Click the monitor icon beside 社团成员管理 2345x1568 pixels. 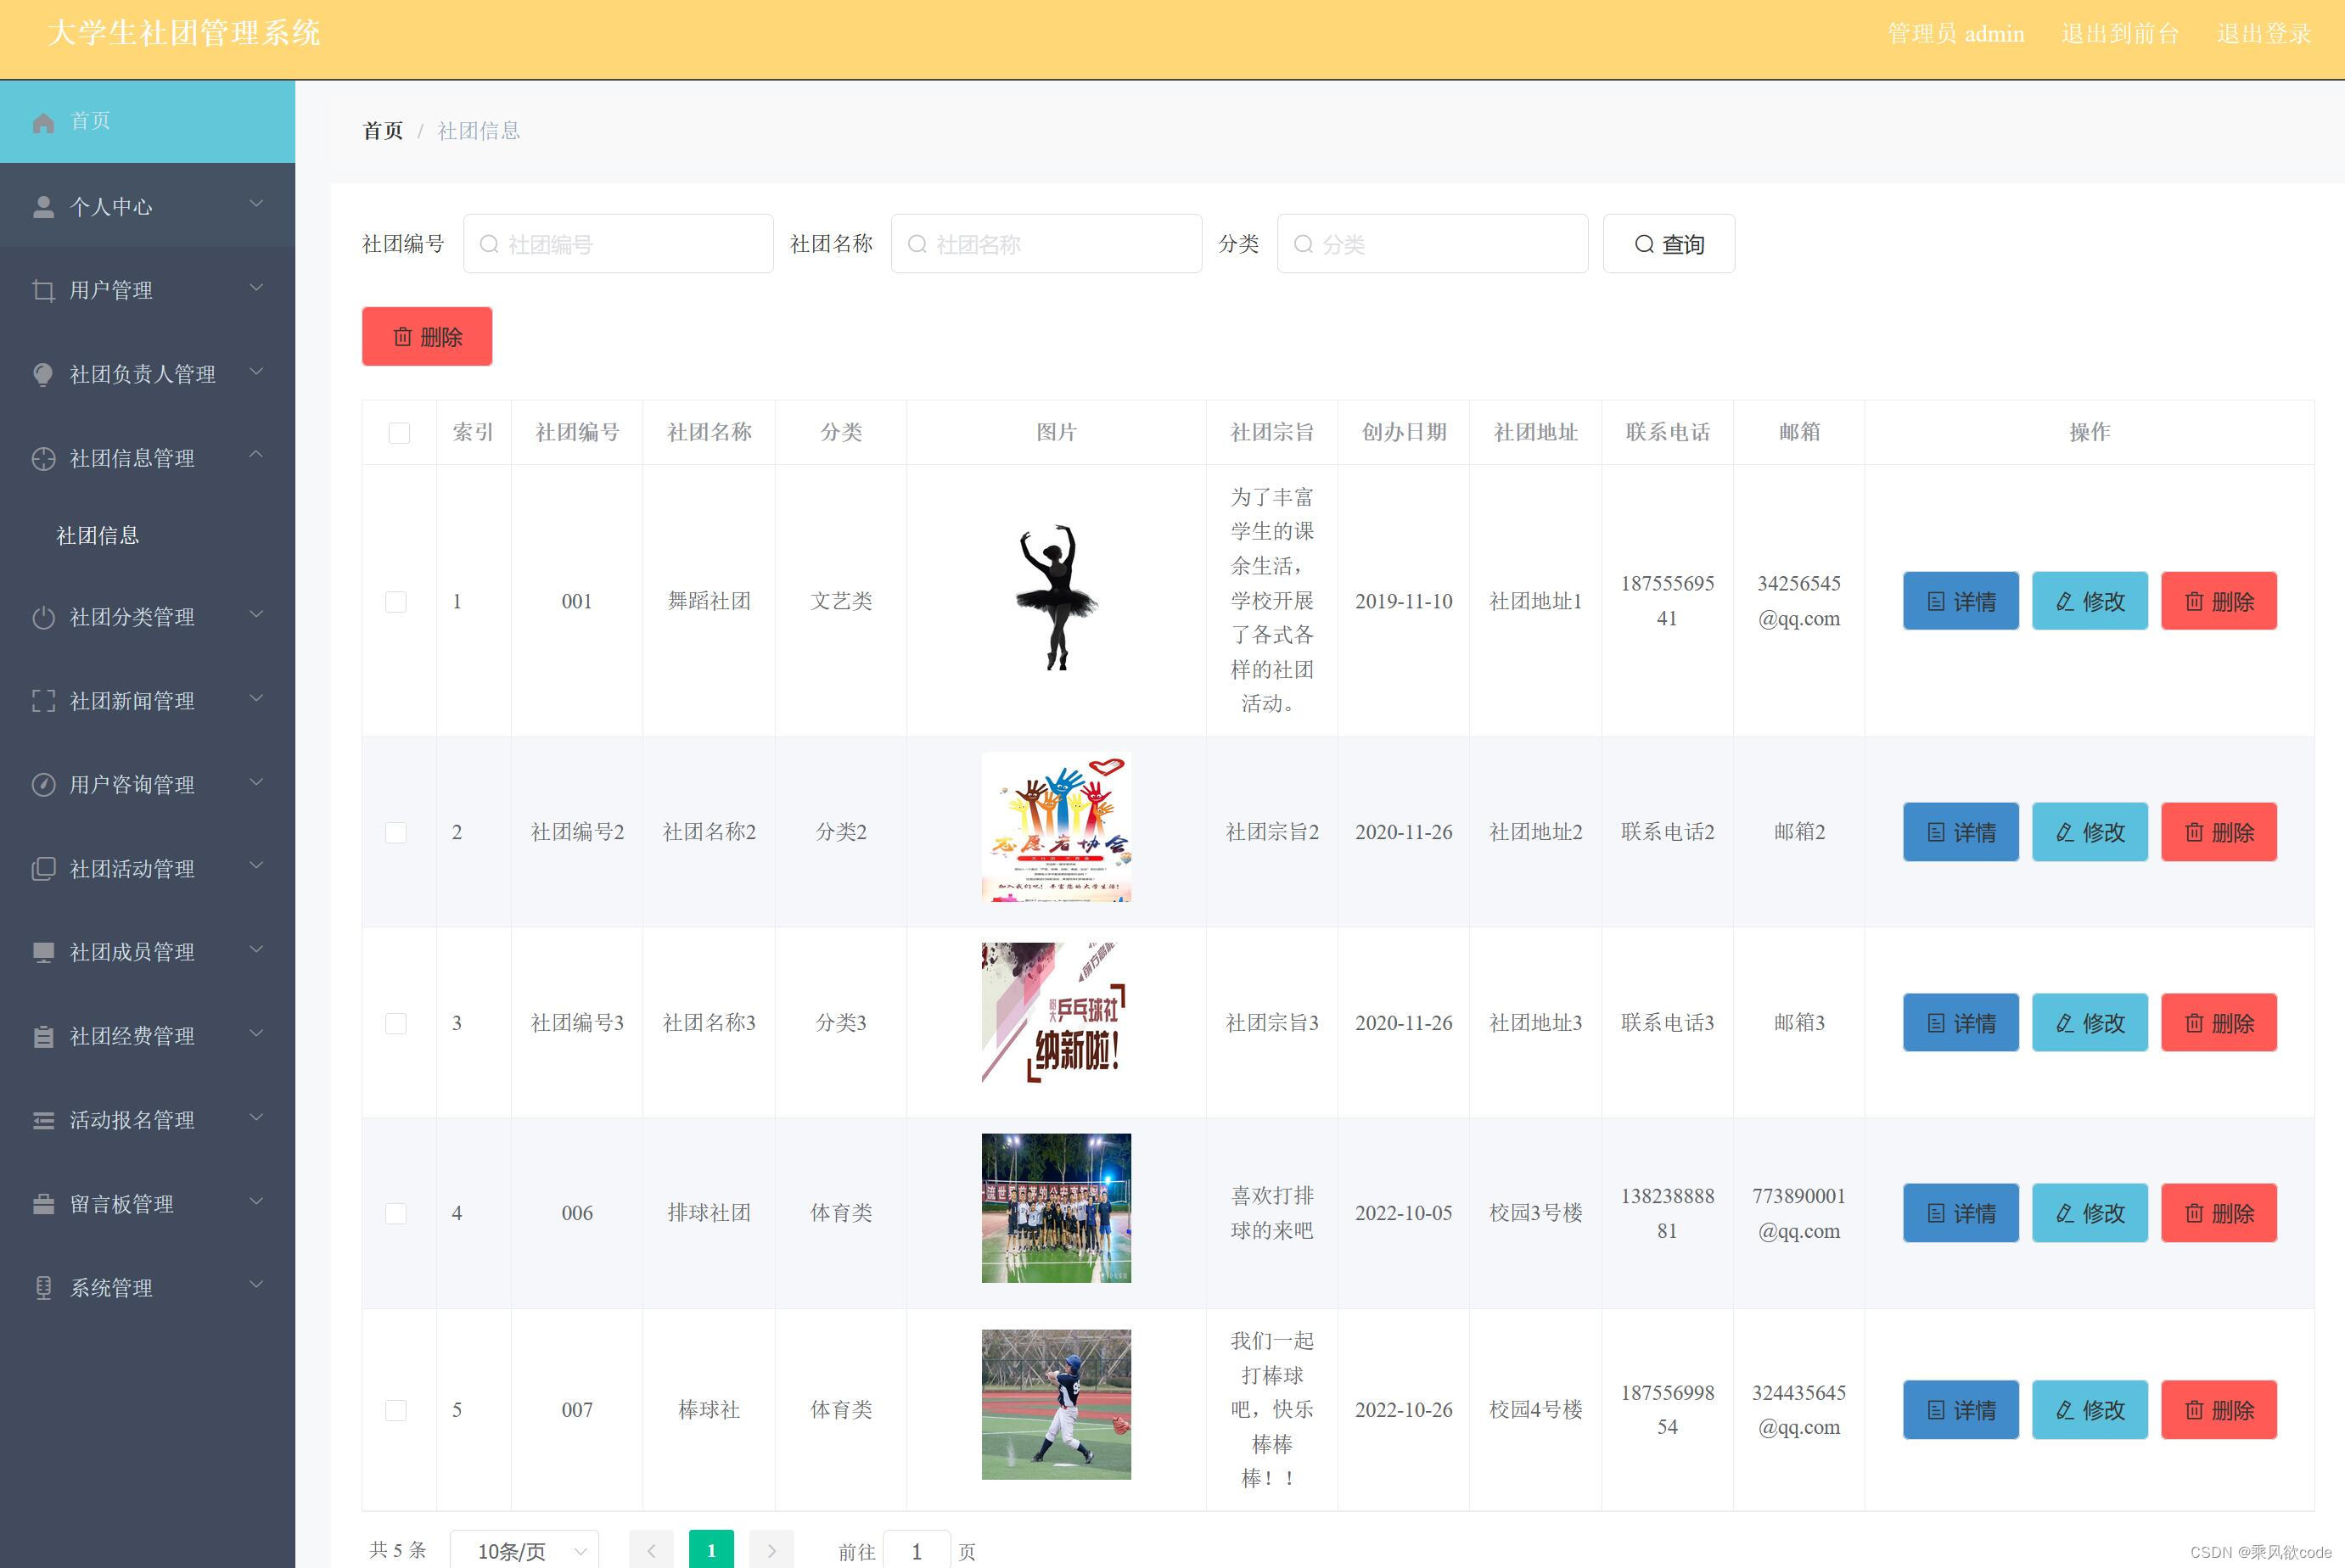43,952
